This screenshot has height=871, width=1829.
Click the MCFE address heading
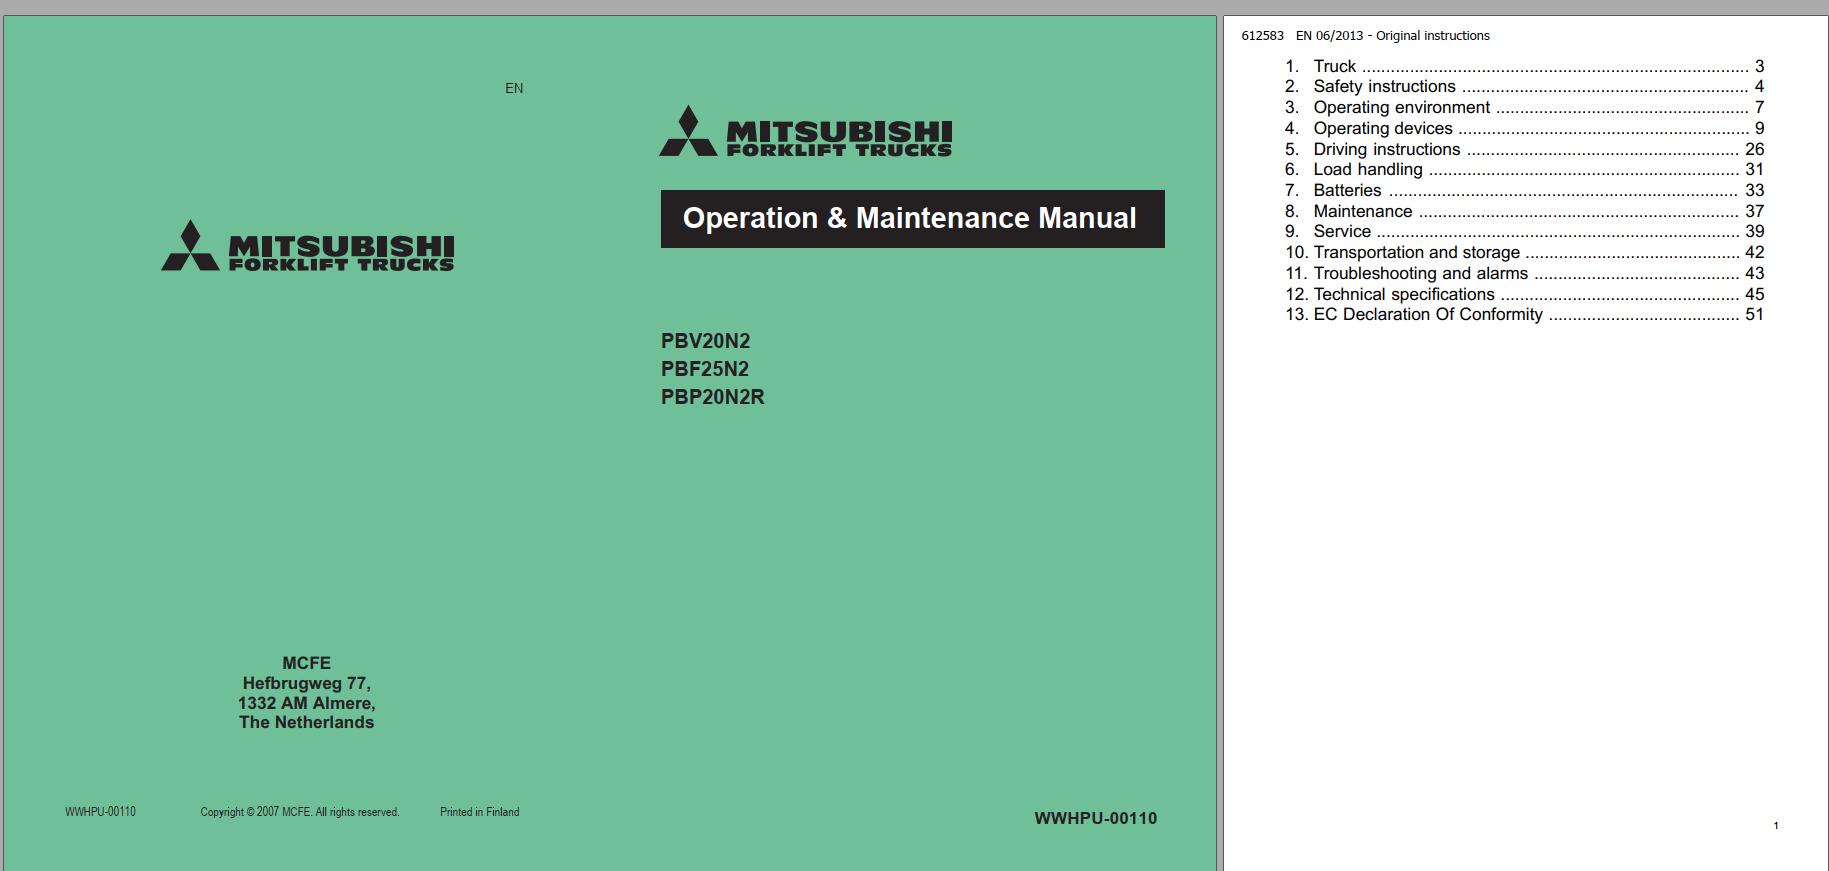306,663
